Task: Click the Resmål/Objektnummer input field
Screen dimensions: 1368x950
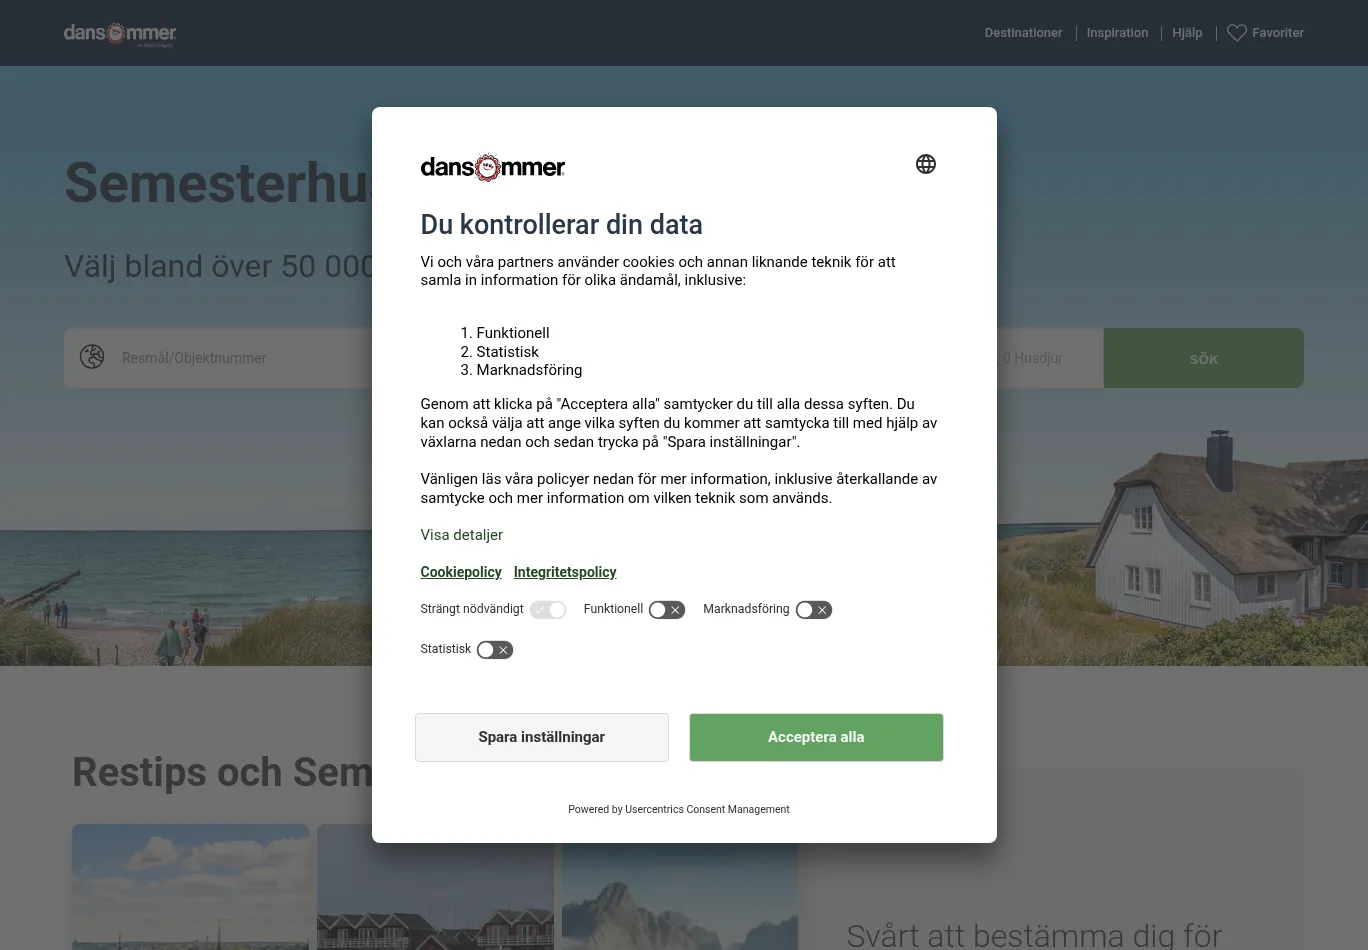Action: (x=240, y=358)
